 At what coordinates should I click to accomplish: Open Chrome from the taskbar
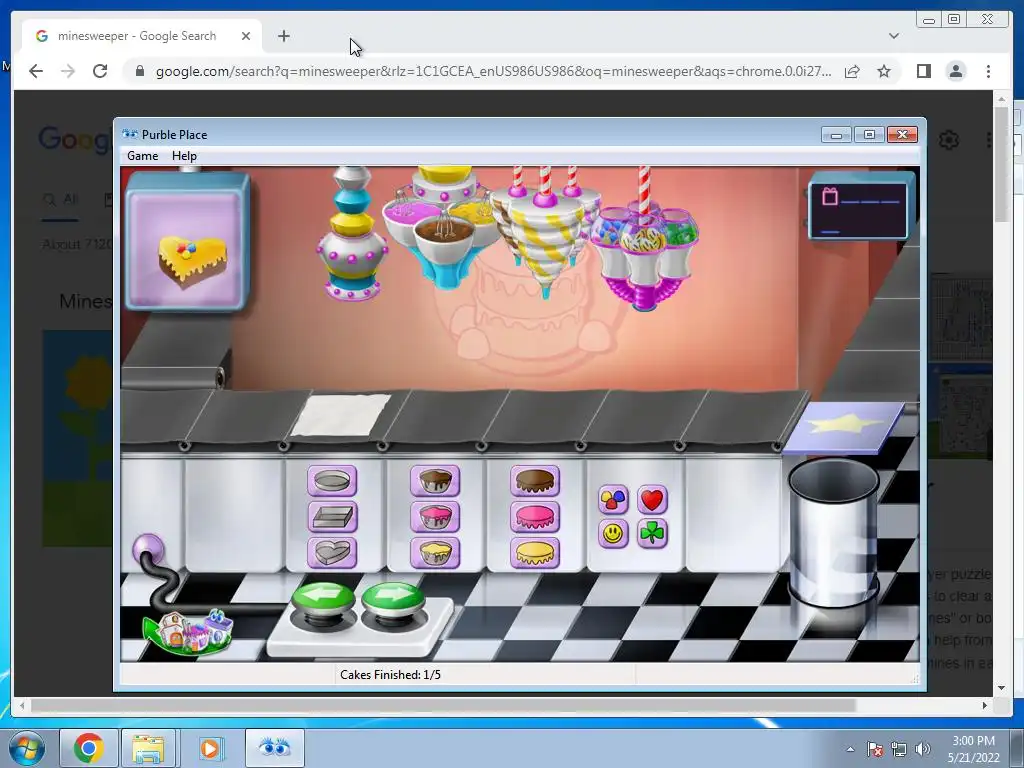(x=89, y=748)
